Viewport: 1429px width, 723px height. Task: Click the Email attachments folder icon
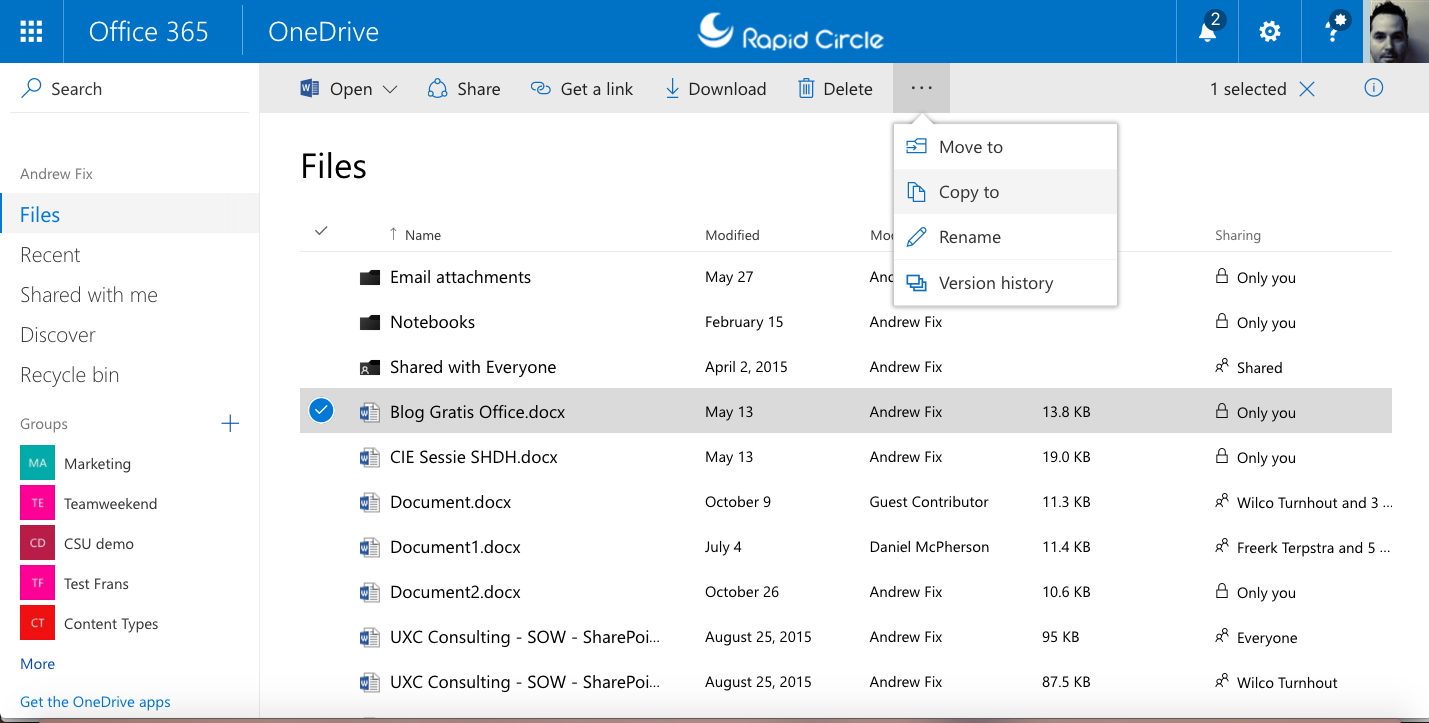coord(370,277)
